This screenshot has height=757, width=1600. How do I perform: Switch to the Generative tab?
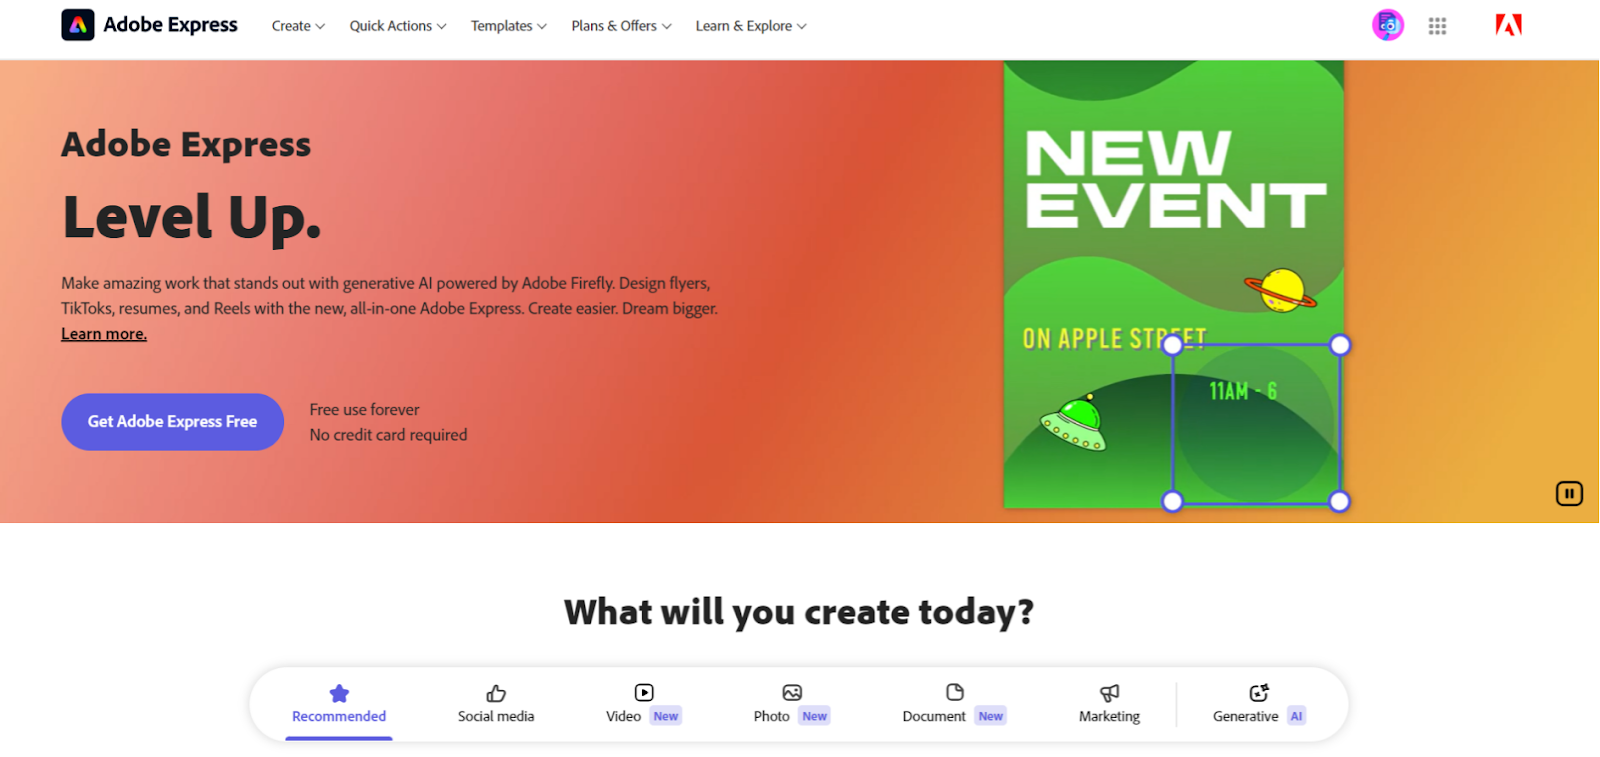1259,705
